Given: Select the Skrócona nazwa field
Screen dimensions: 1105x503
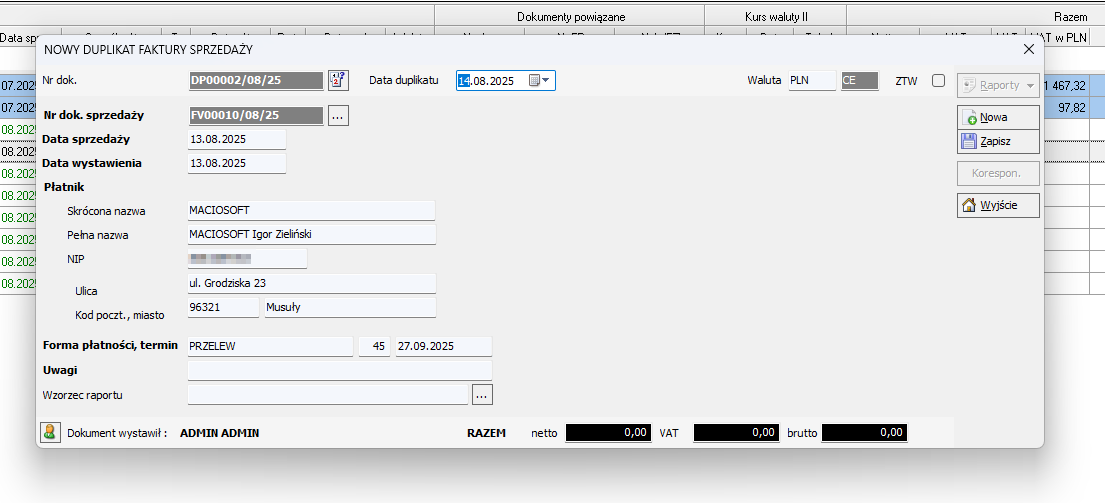Looking at the screenshot, I should click(311, 210).
